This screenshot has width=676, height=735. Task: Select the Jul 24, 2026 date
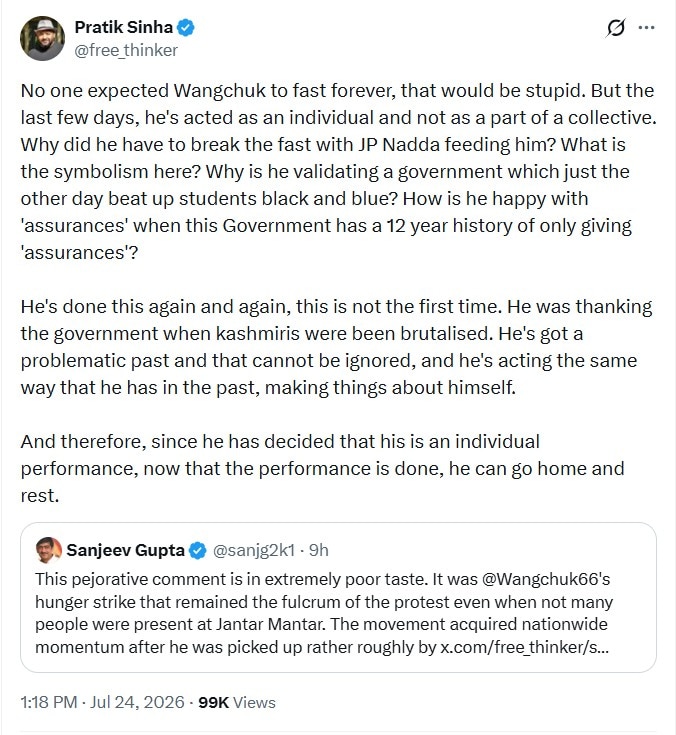click(x=137, y=702)
